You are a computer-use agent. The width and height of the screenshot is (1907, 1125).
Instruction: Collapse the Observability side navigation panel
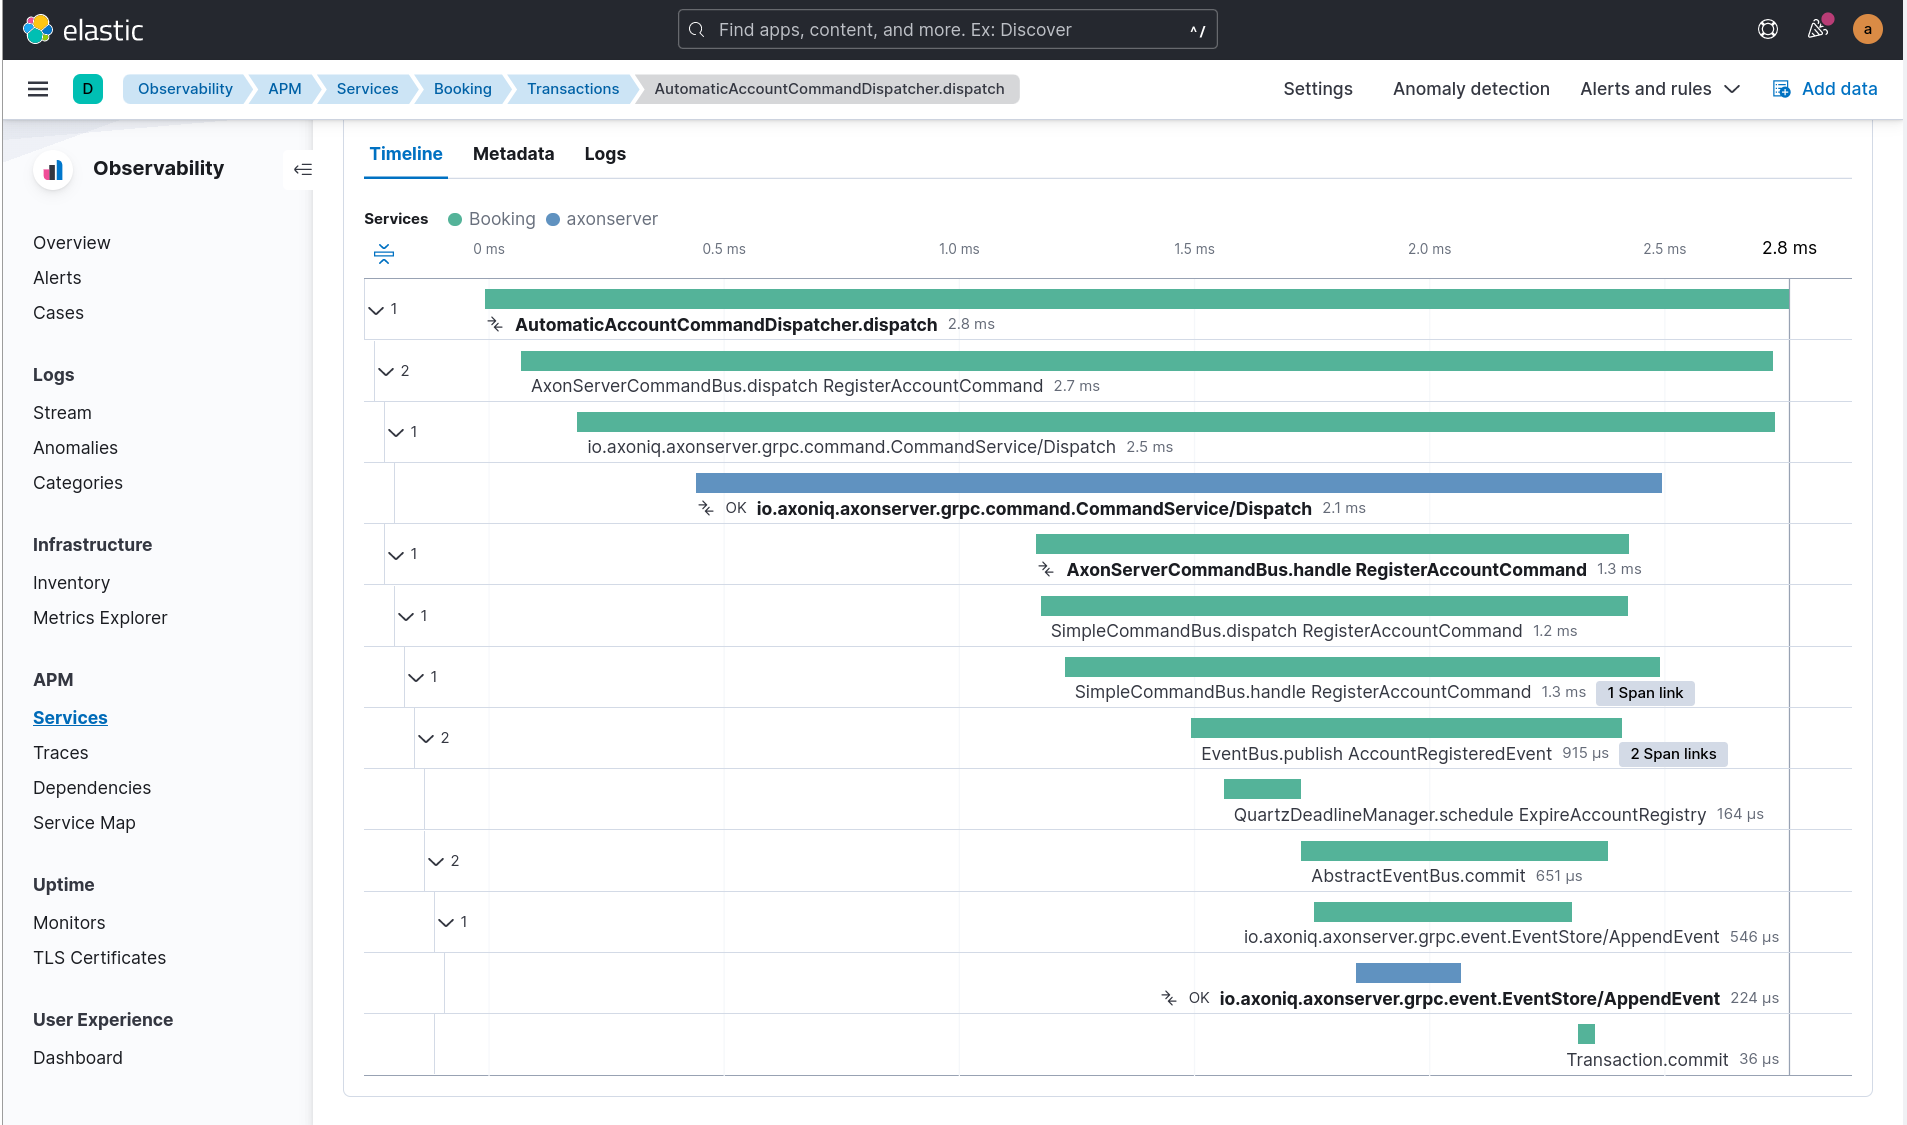pos(302,170)
